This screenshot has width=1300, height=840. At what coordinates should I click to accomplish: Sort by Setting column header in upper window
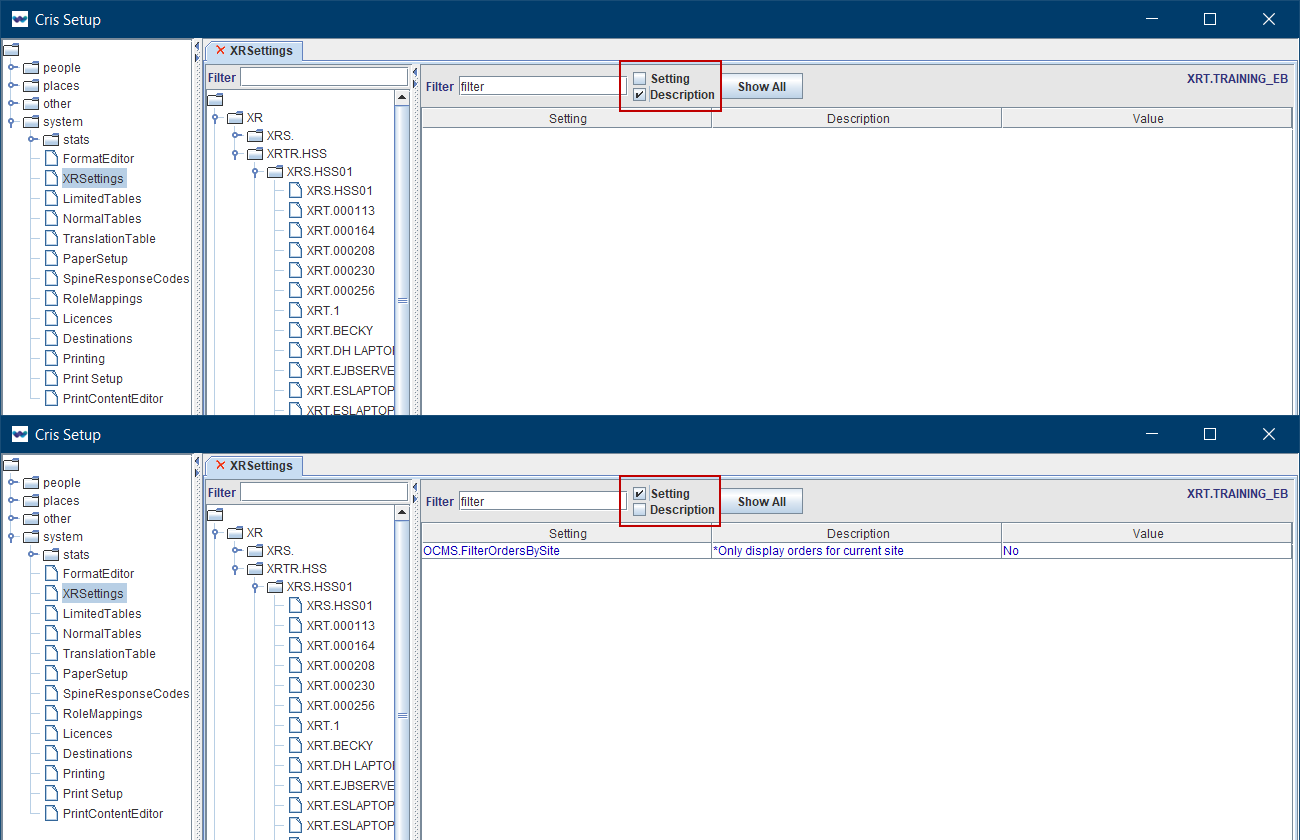[x=567, y=119]
